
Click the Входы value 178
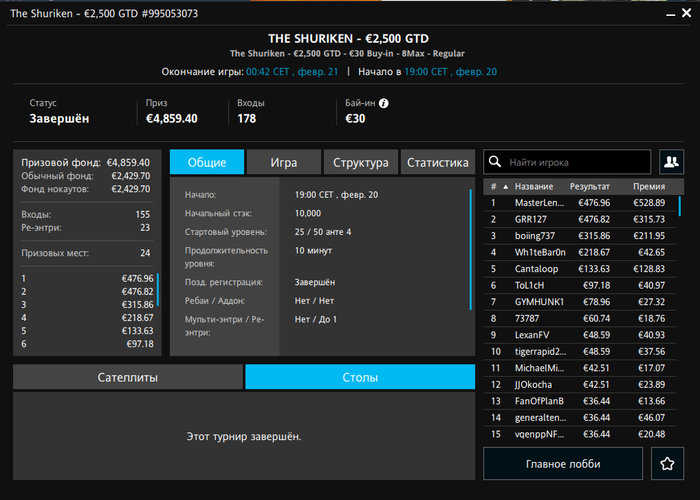point(246,118)
